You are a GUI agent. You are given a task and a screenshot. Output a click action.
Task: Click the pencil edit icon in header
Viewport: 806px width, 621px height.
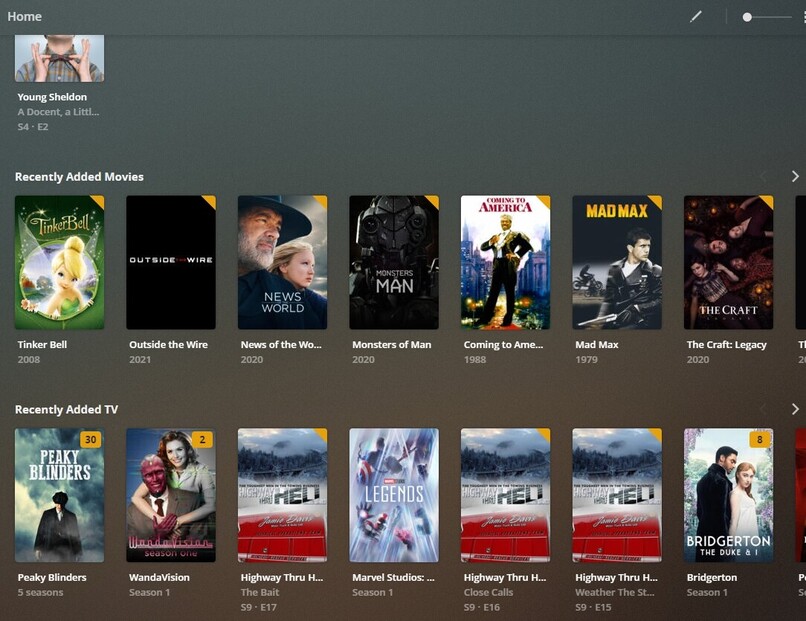pos(695,16)
